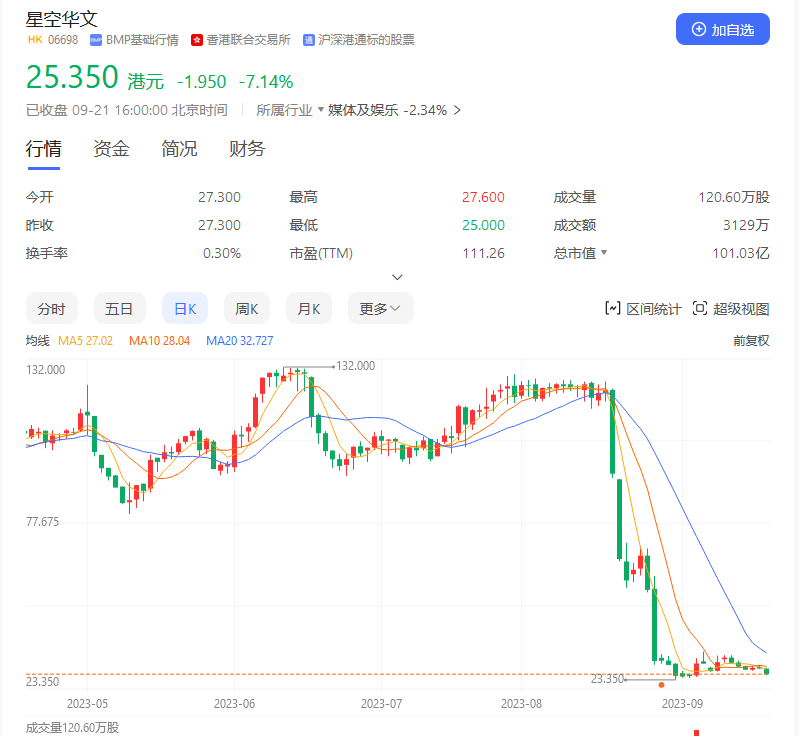The height and width of the screenshot is (736, 799).
Task: Open the 区间统计 range statistics tool
Action: 643,308
